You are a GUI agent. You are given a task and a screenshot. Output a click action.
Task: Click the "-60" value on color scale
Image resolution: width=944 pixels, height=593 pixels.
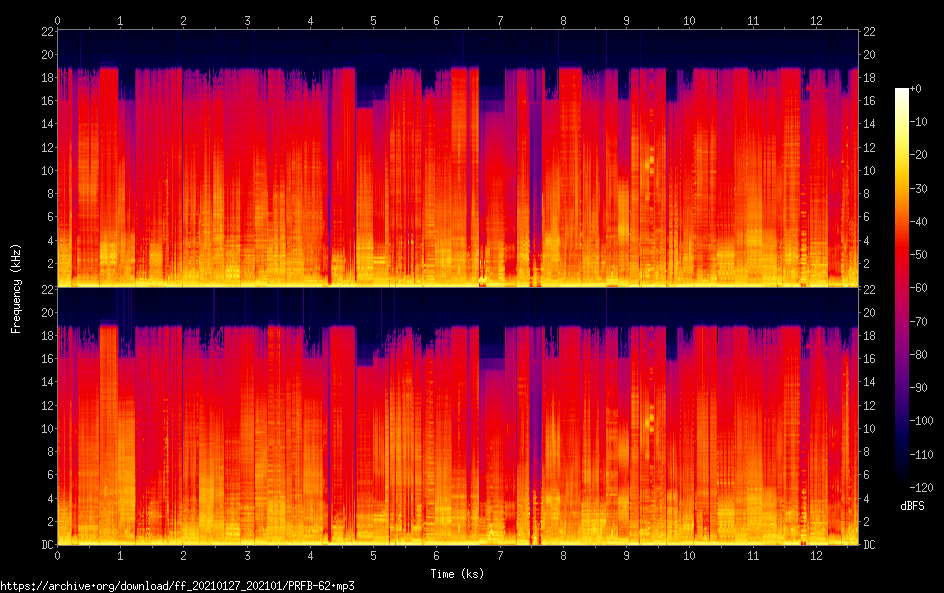coord(919,288)
